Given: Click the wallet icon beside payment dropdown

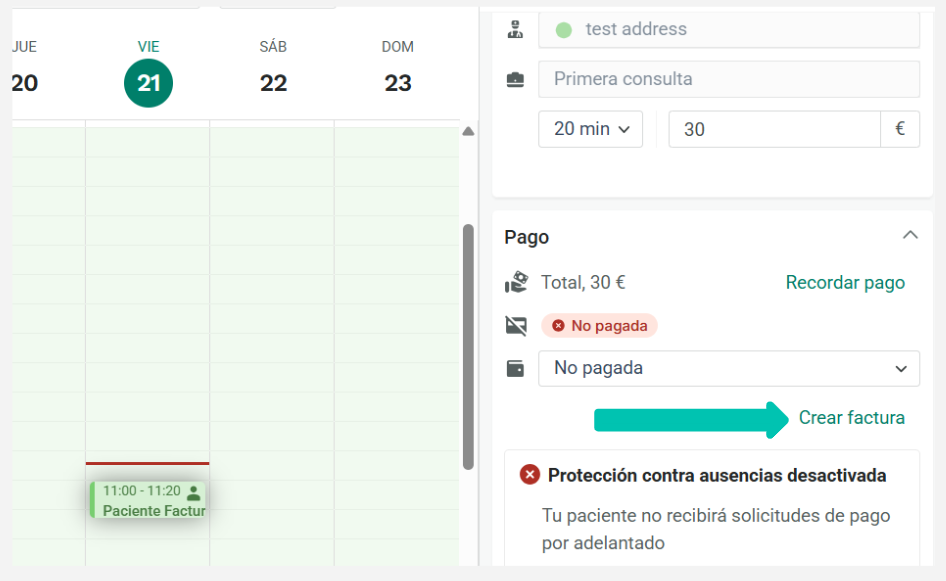Looking at the screenshot, I should [515, 368].
